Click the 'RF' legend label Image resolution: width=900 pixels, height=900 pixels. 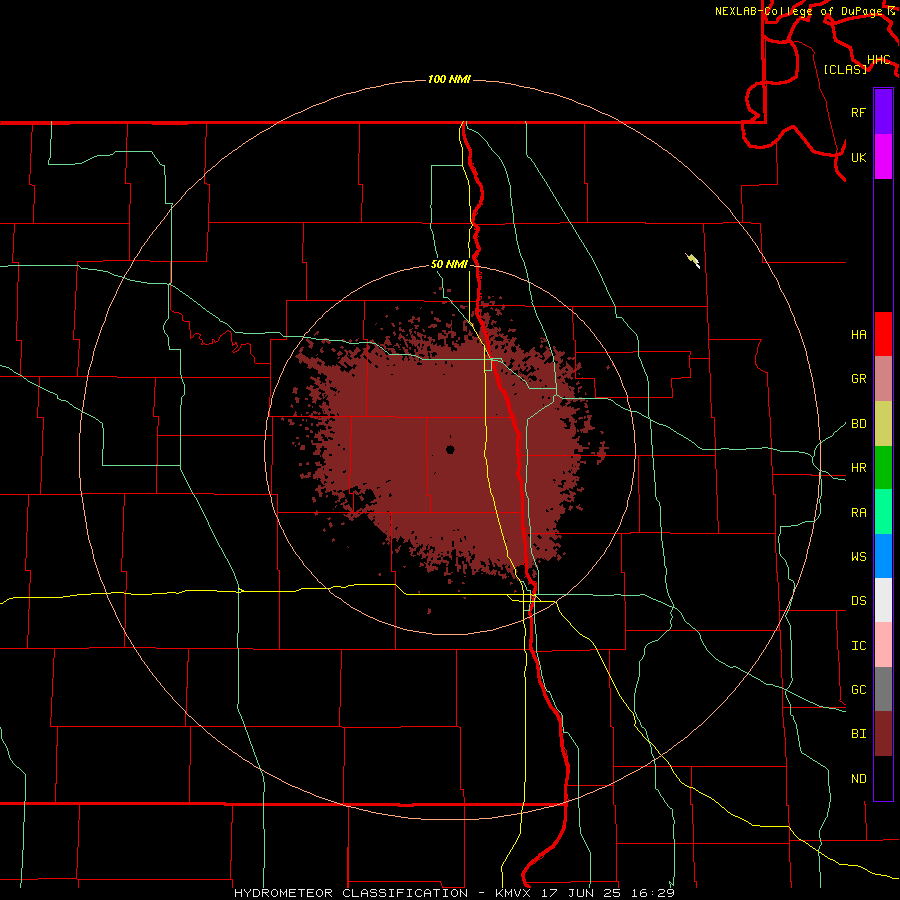tap(858, 112)
